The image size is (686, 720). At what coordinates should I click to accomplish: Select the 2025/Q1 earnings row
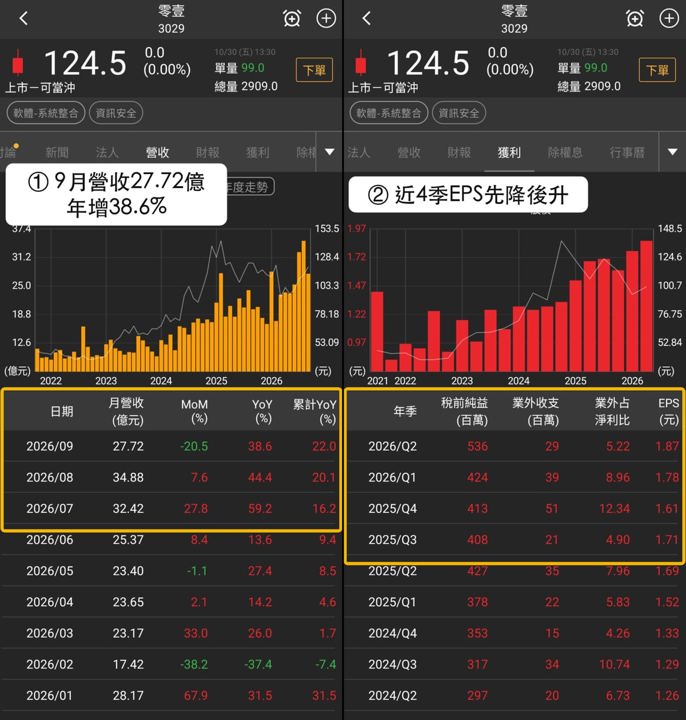515,602
